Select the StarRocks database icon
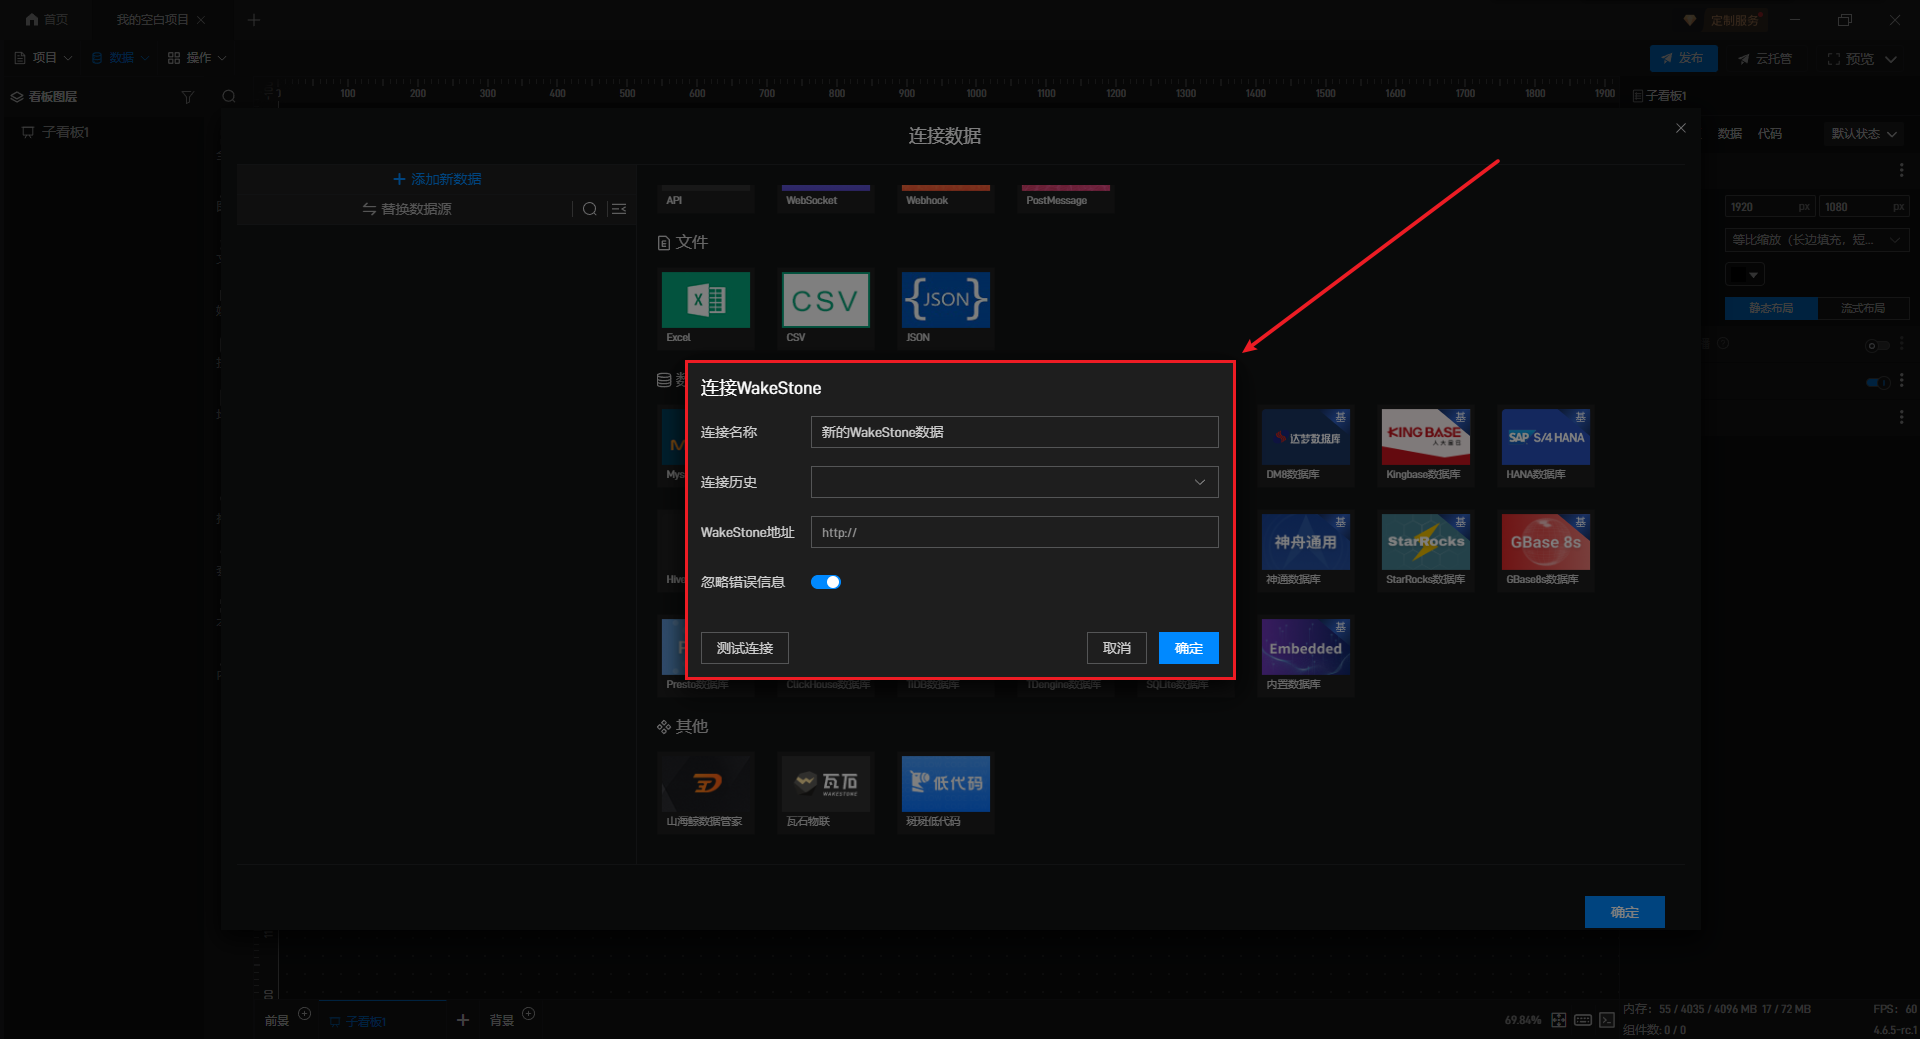Viewport: 1920px width, 1039px height. tap(1425, 542)
